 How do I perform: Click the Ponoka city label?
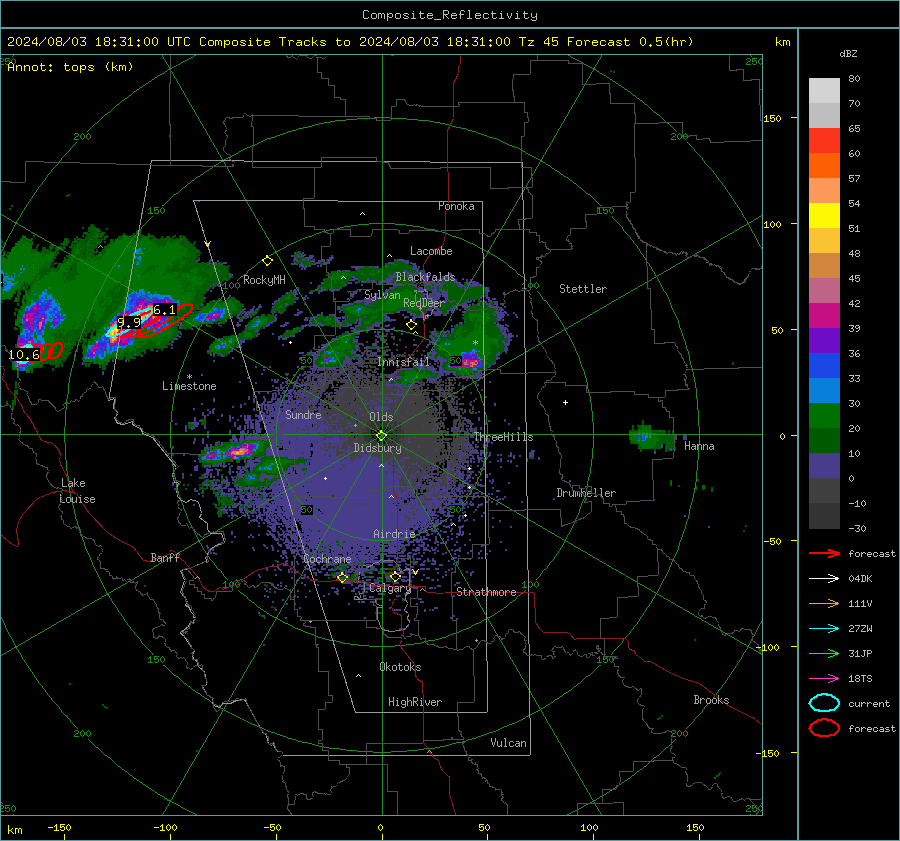click(x=456, y=206)
